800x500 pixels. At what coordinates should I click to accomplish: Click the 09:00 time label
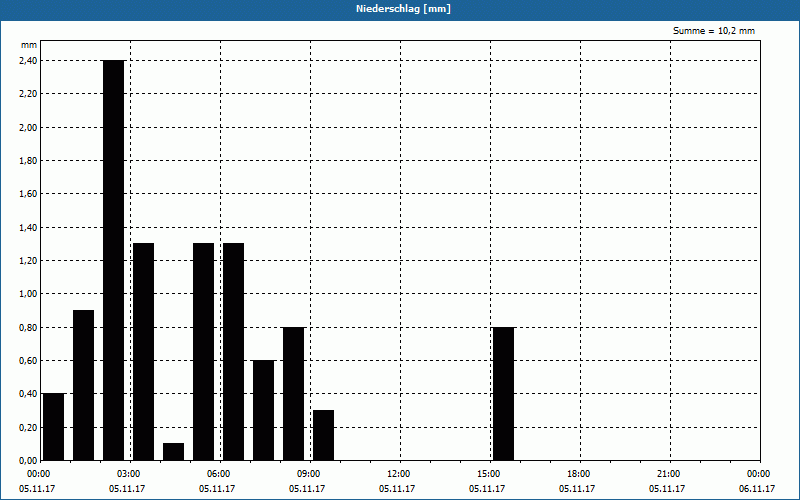[310, 474]
